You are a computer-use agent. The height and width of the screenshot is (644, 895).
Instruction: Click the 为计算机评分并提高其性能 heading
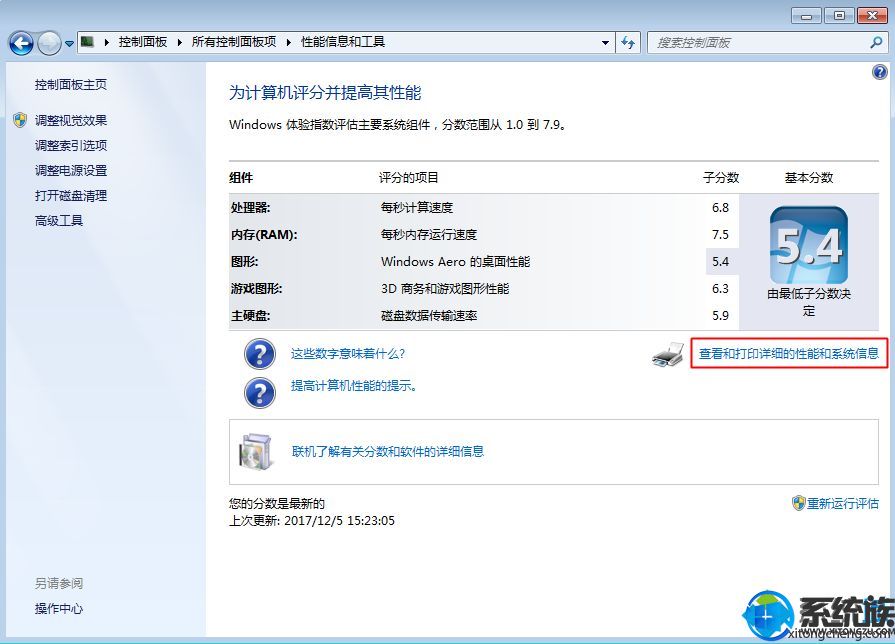click(x=325, y=93)
